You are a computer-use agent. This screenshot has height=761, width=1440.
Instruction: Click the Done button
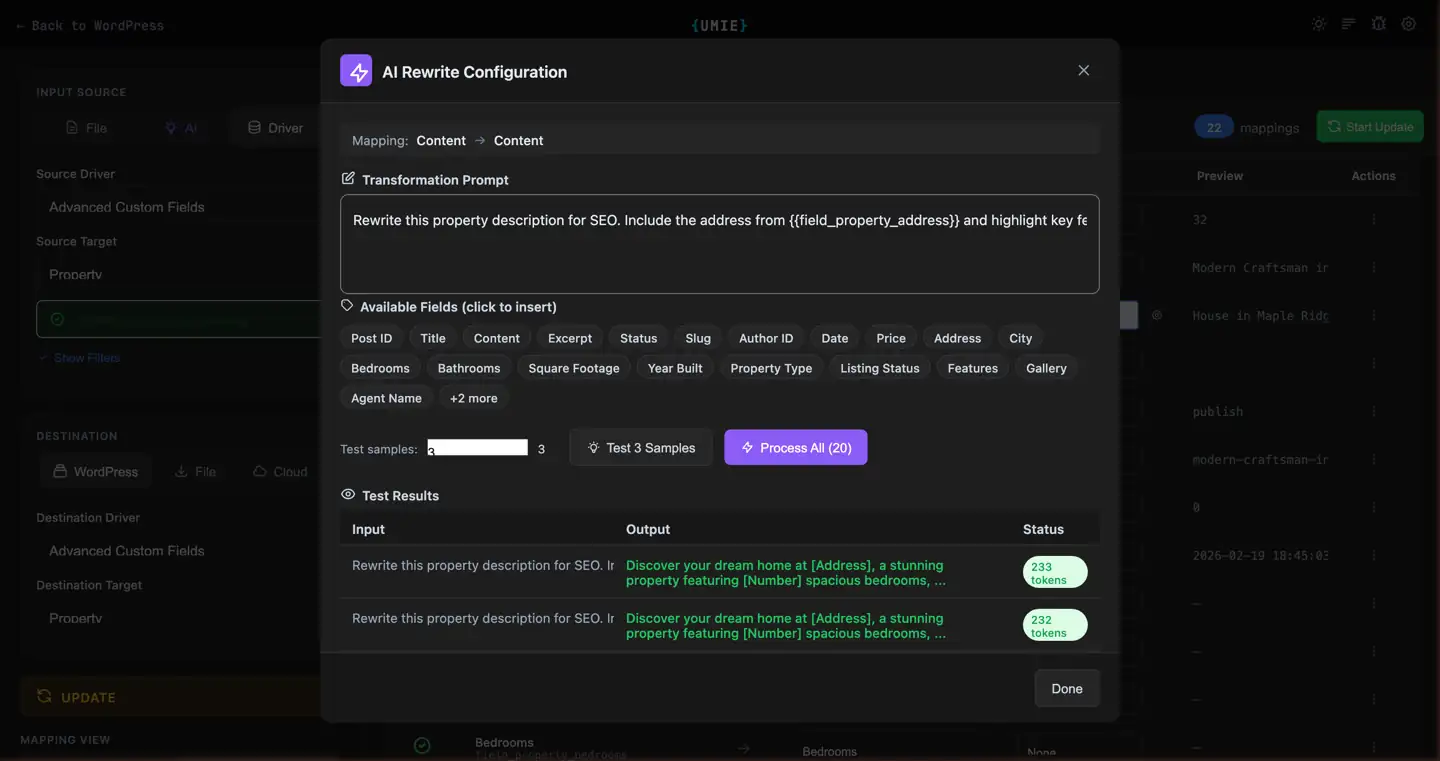tap(1067, 689)
